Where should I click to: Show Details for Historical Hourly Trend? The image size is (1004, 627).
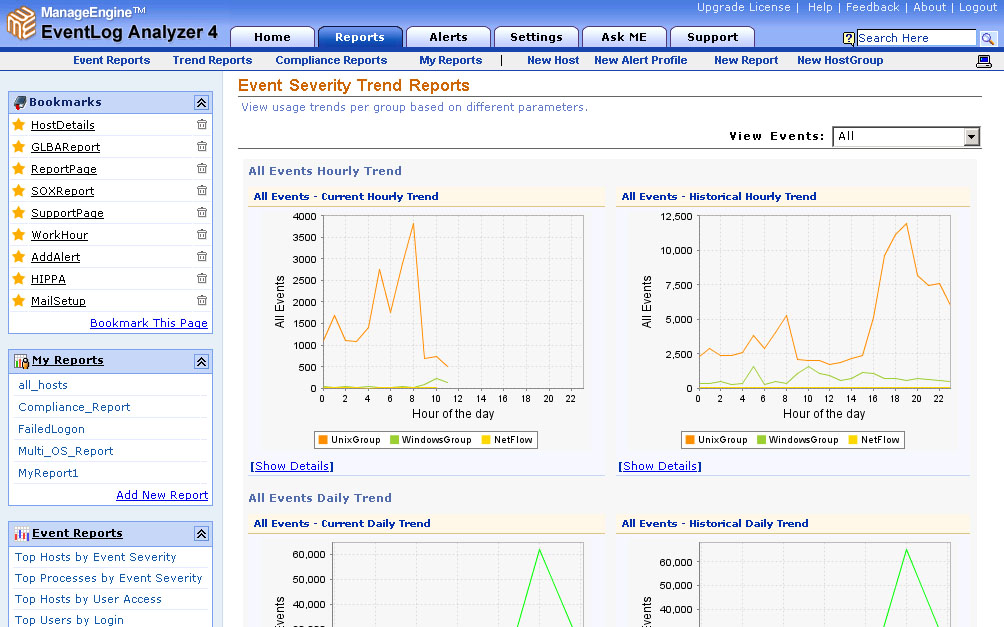coord(660,466)
